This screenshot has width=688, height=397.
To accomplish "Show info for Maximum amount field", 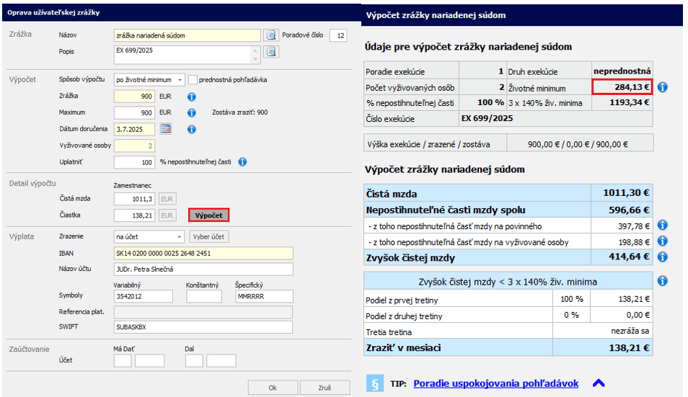I will click(192, 113).
